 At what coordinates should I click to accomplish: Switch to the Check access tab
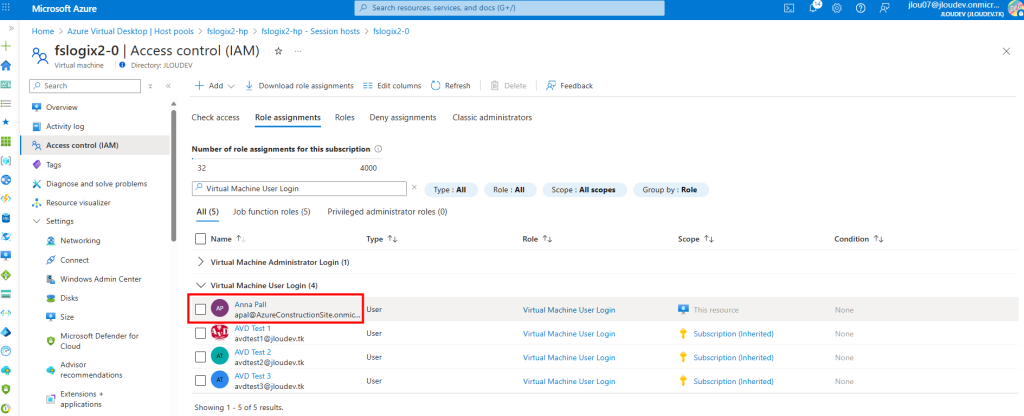(x=215, y=117)
